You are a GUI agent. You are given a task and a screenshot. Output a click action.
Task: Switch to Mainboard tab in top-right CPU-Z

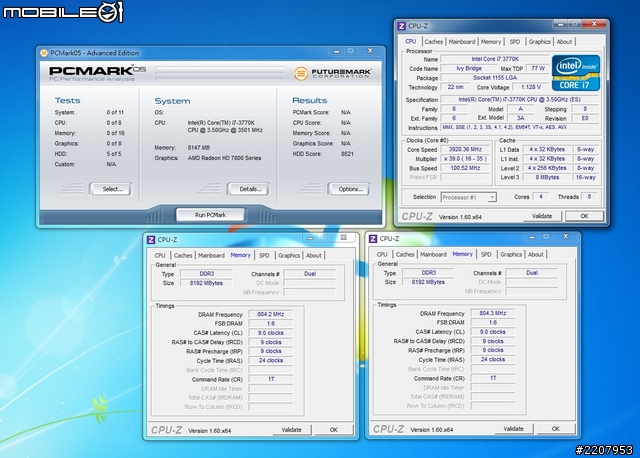click(462, 42)
